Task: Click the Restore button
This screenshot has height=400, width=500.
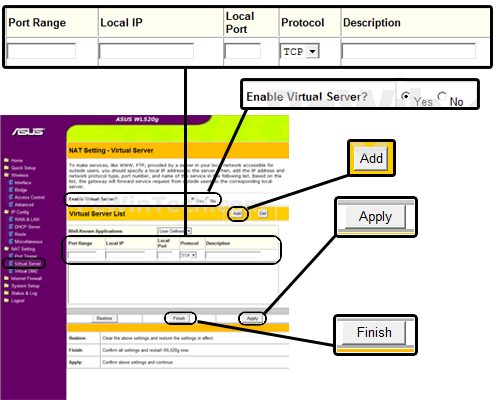Action: [x=104, y=318]
